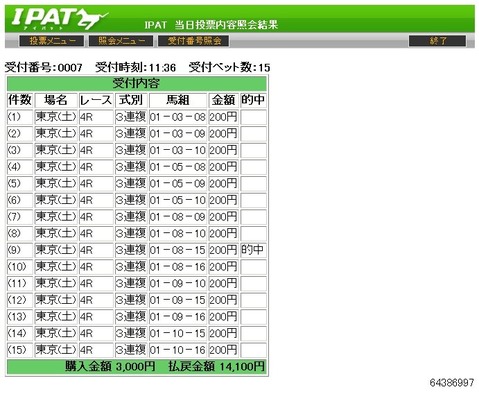Viewport: 479px width, 394px height.
Task: Select horse combination 01-03-09
Action: [x=178, y=134]
